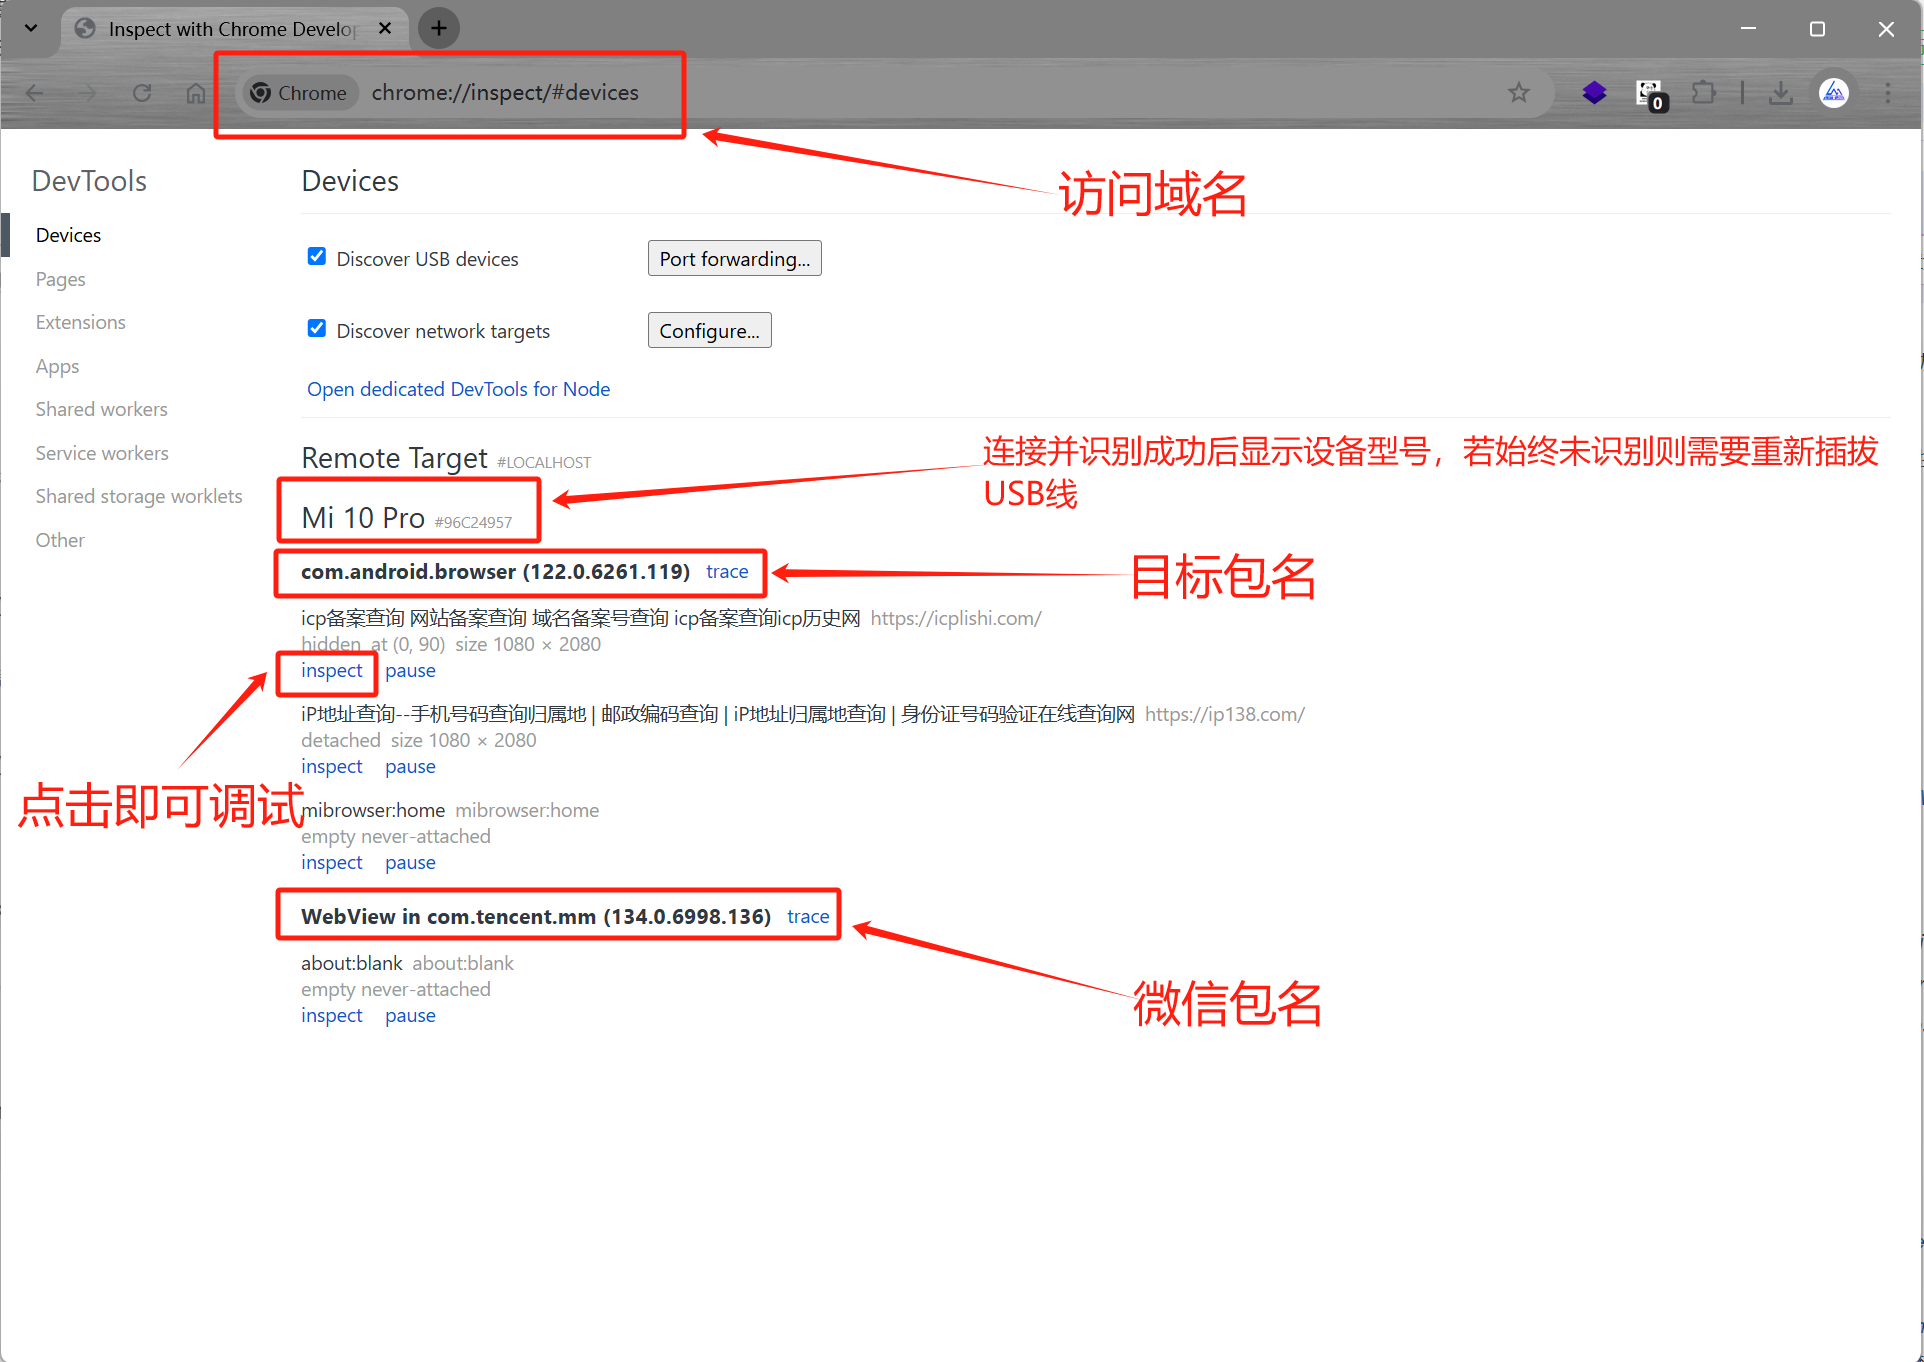
Task: Pause the mibrowser:home page
Action: [x=410, y=862]
